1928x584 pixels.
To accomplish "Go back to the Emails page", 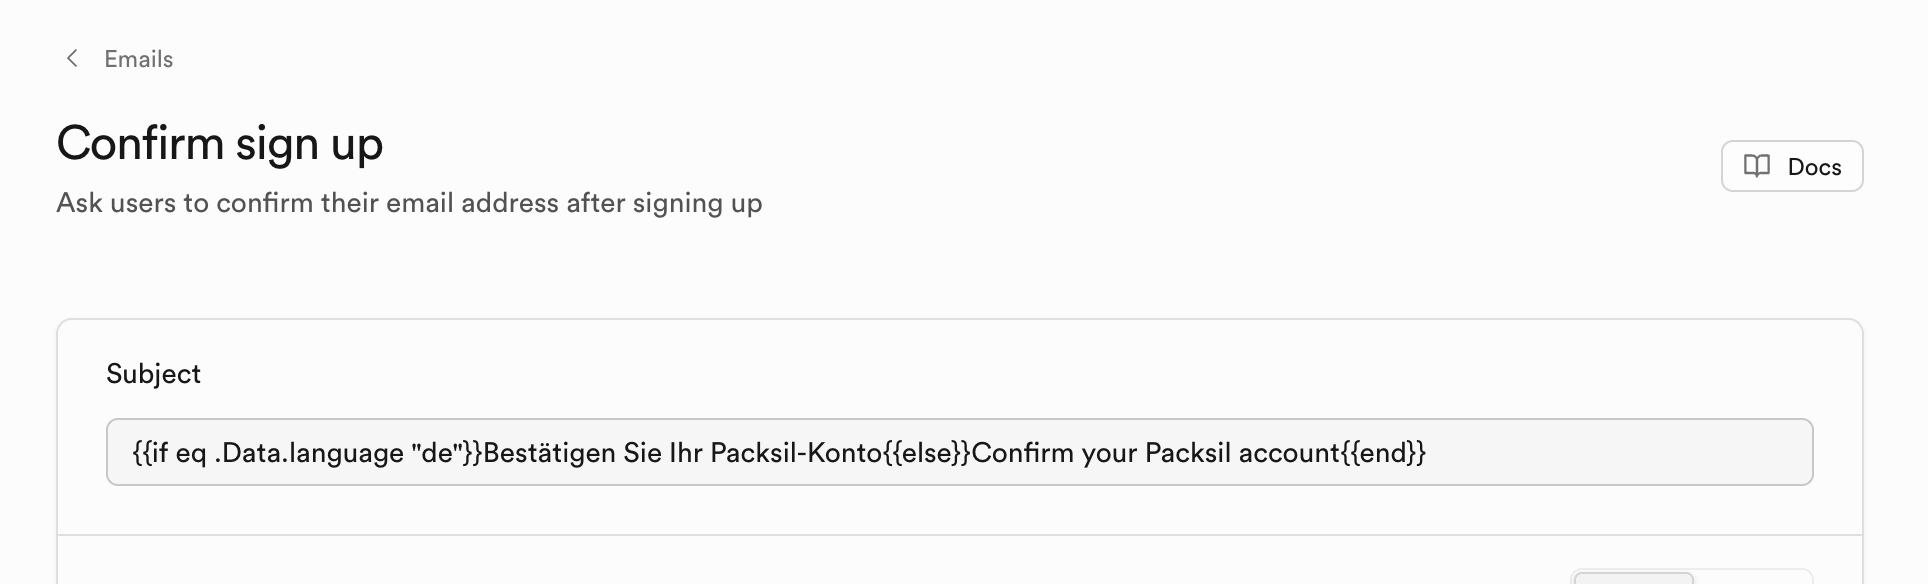I will click(x=138, y=59).
